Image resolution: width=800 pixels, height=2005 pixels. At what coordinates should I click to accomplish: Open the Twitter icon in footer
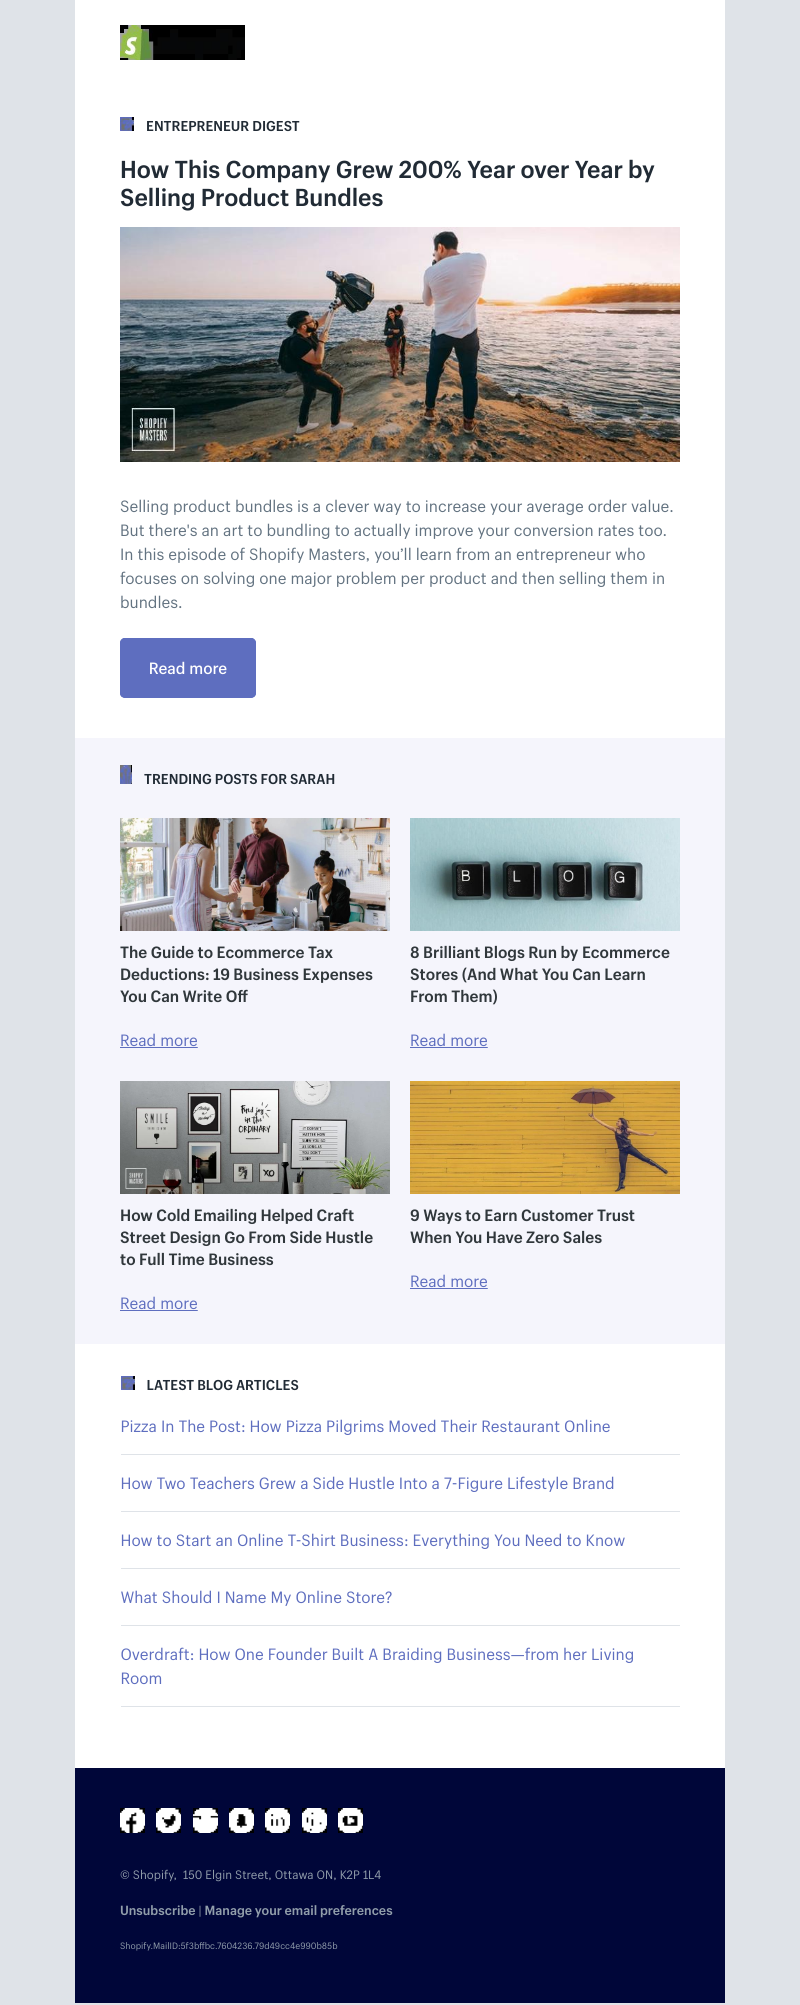point(169,1820)
